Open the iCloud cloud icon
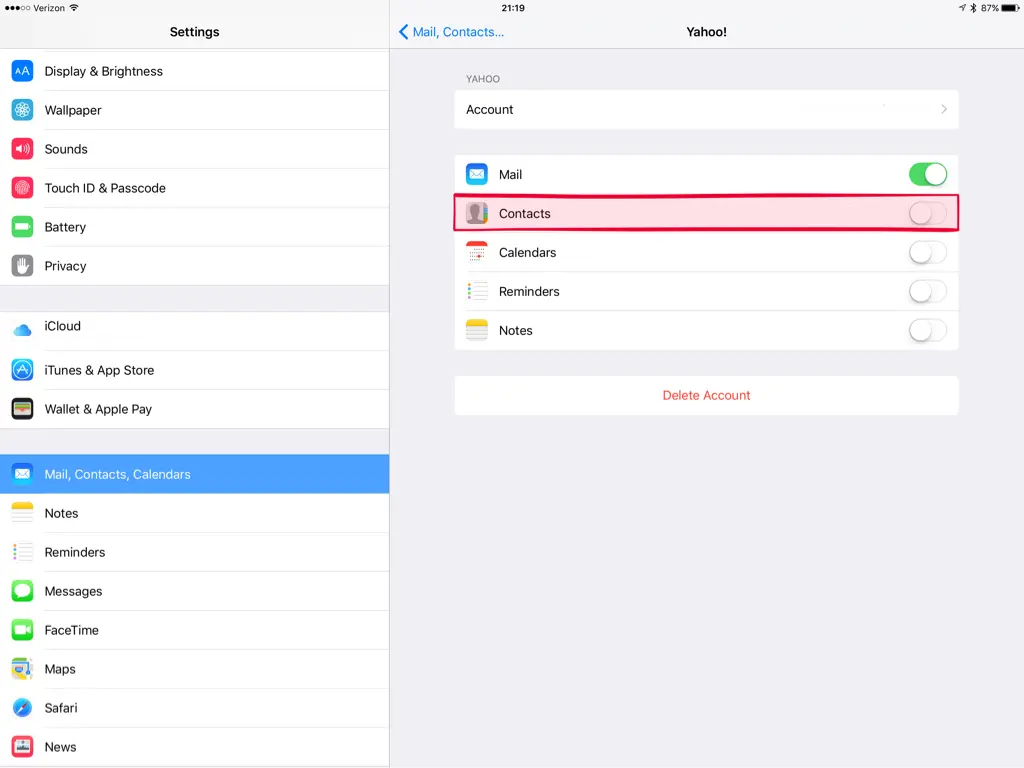1024x768 pixels. click(x=22, y=329)
